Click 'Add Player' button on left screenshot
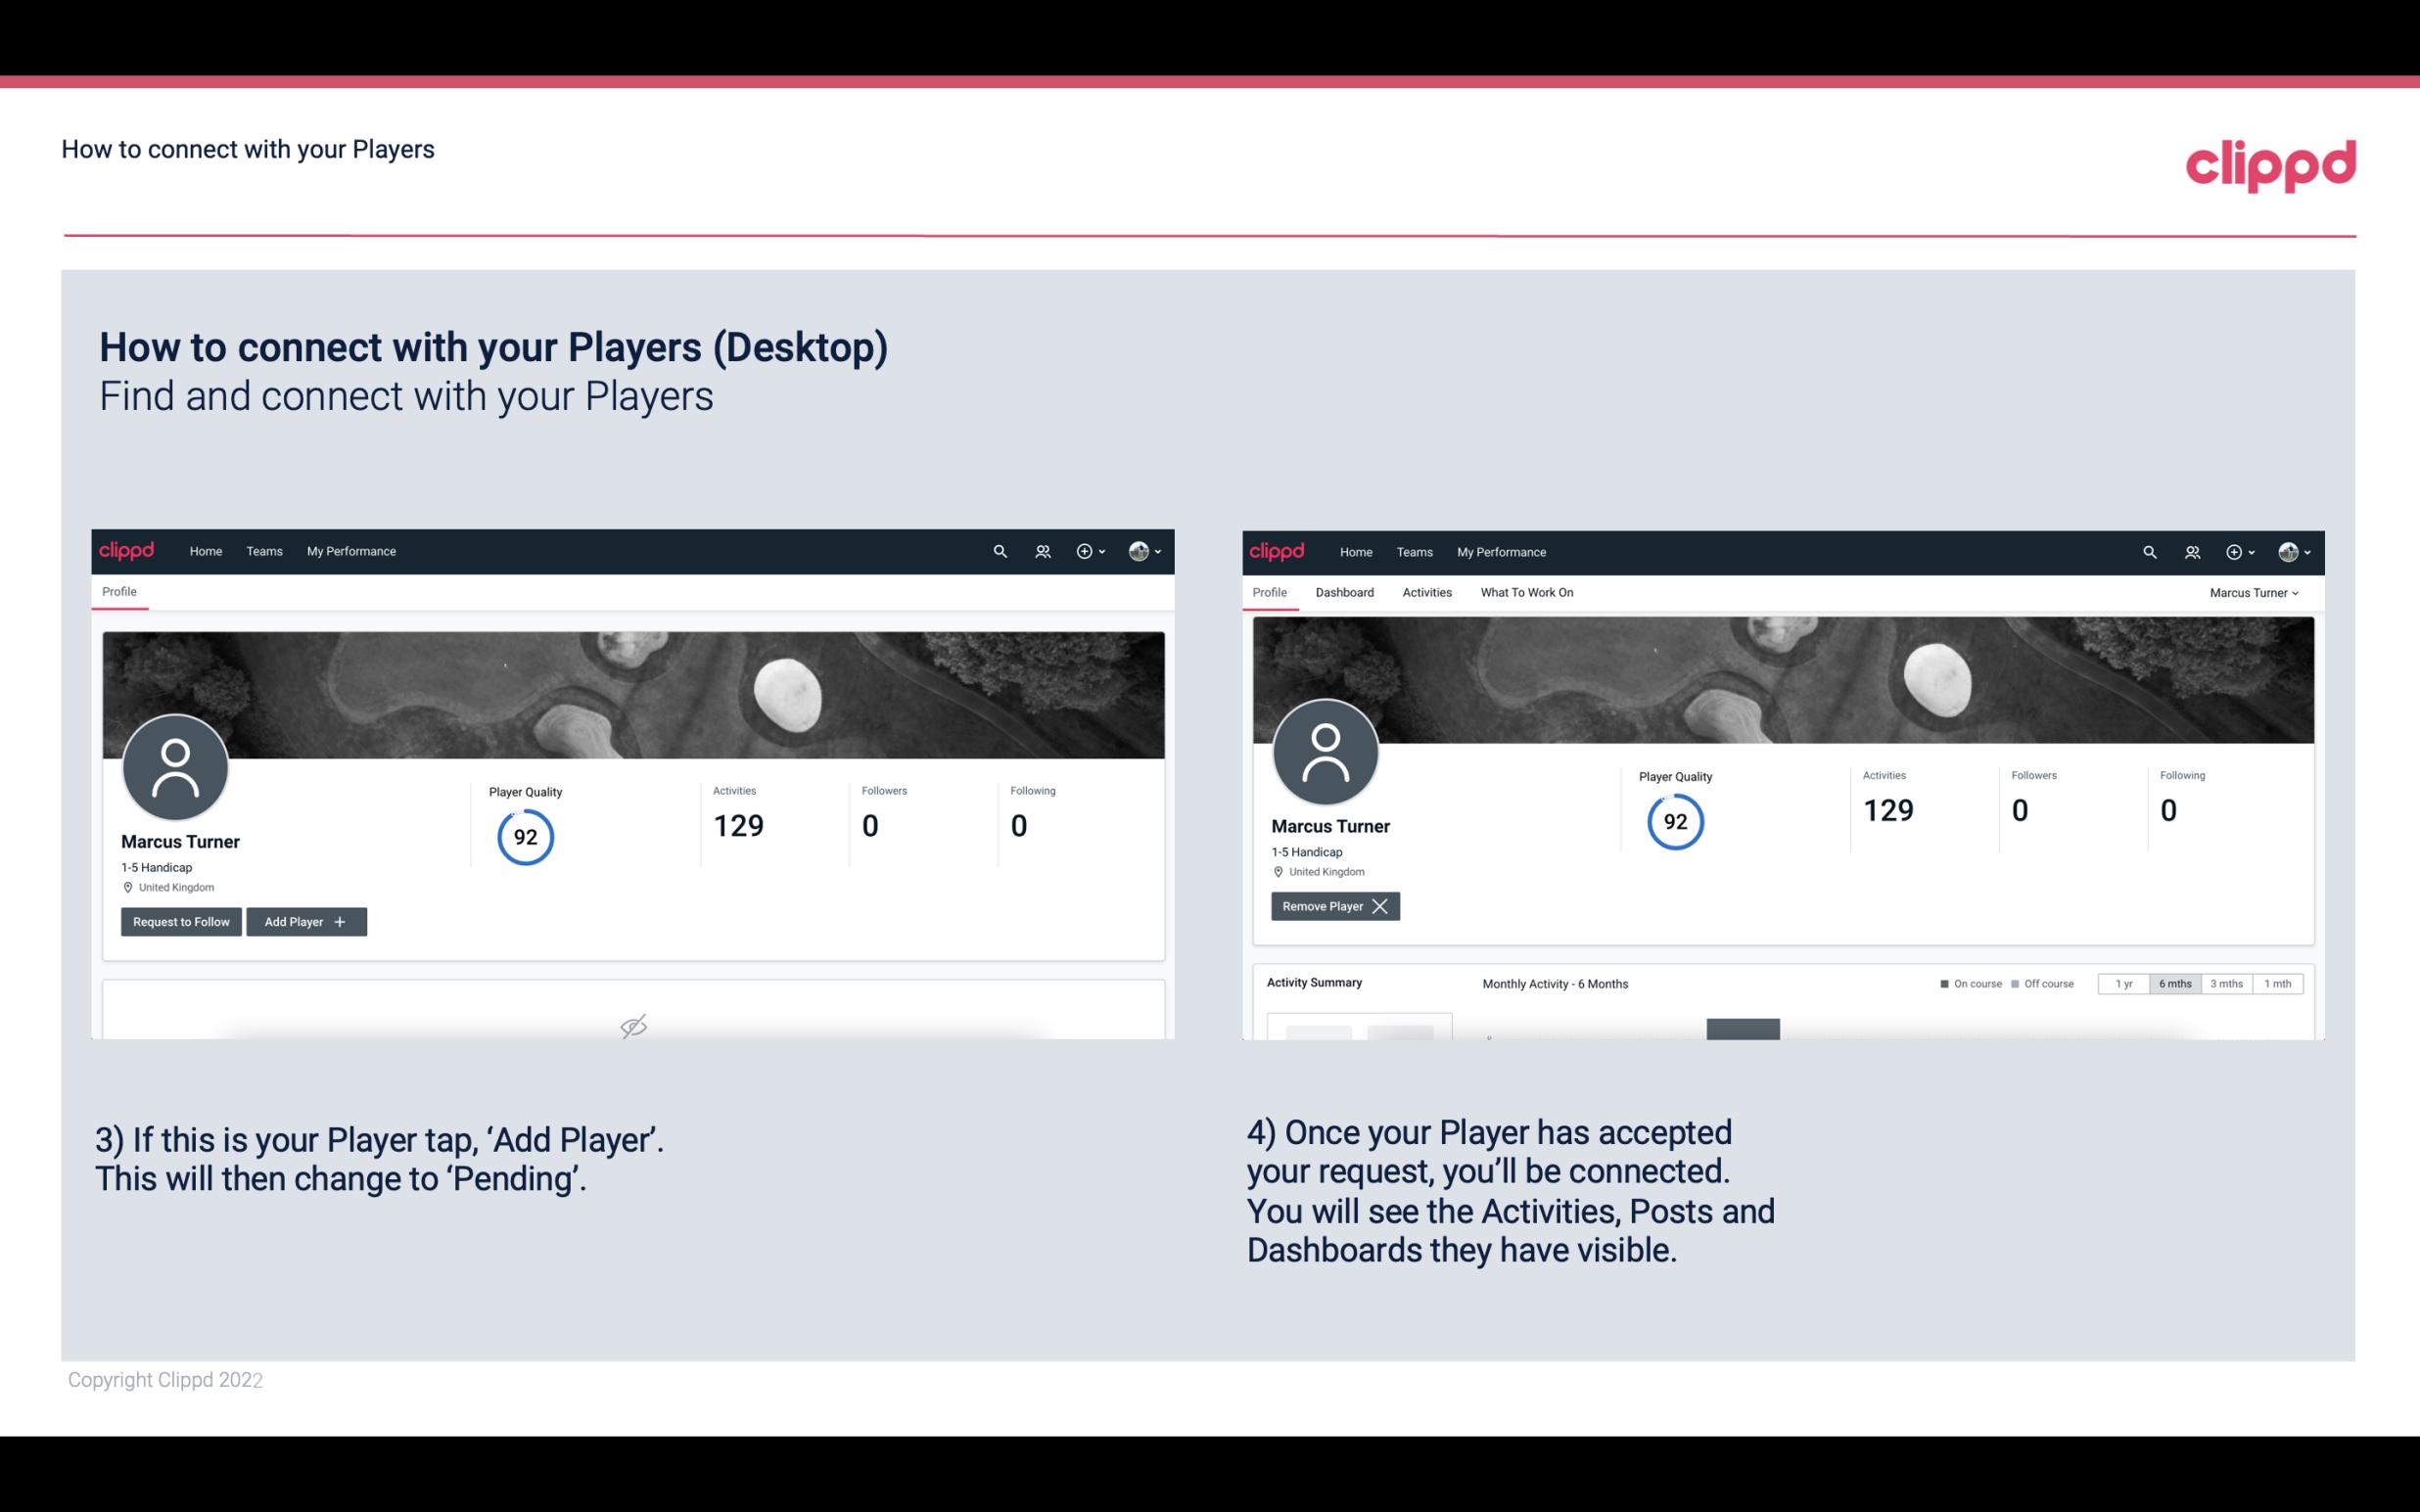 point(304,920)
